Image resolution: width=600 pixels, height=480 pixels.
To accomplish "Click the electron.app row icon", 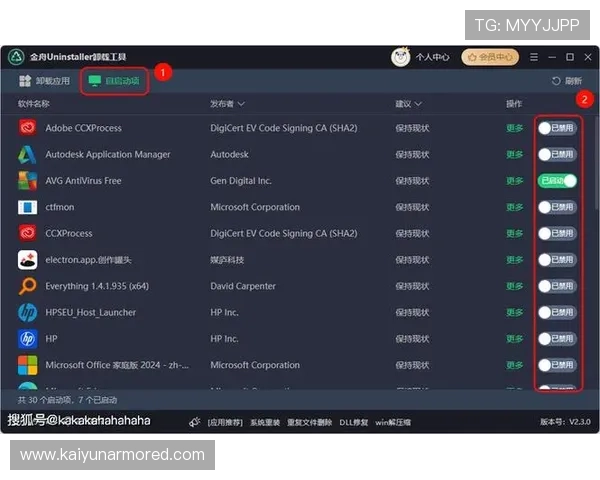I will 28,260.
